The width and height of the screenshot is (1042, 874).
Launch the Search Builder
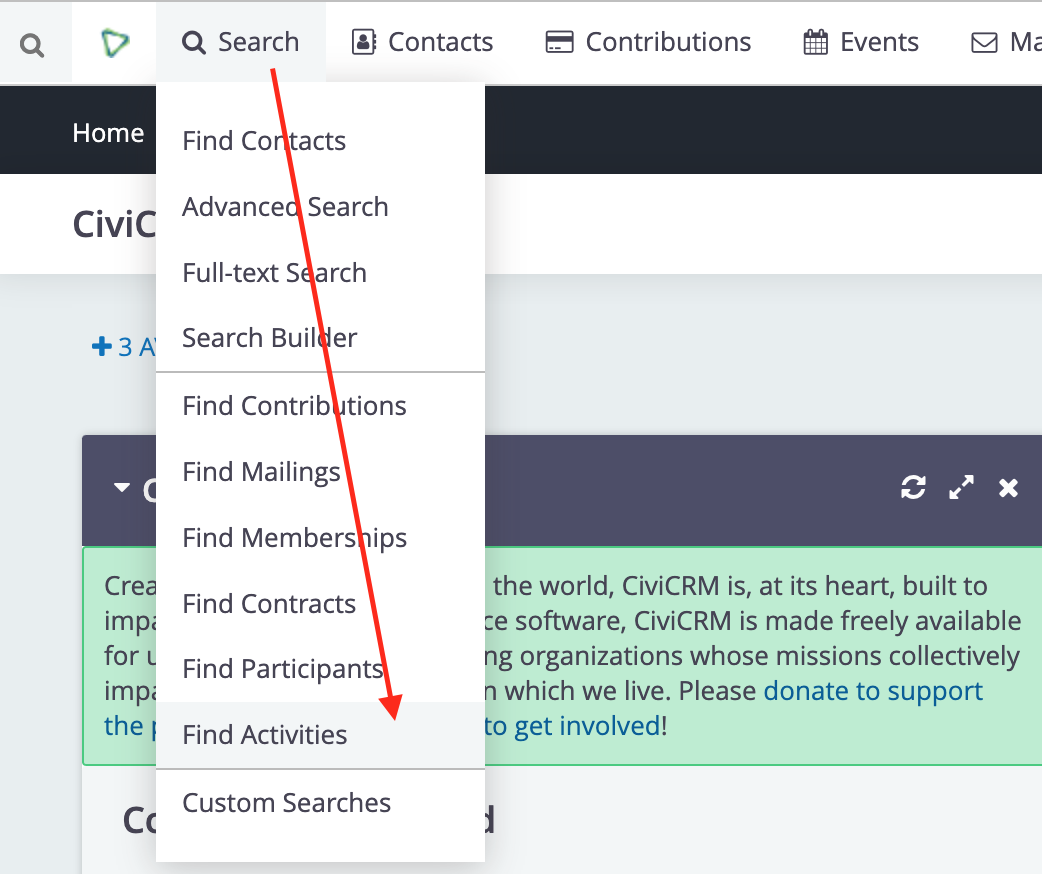pos(269,338)
